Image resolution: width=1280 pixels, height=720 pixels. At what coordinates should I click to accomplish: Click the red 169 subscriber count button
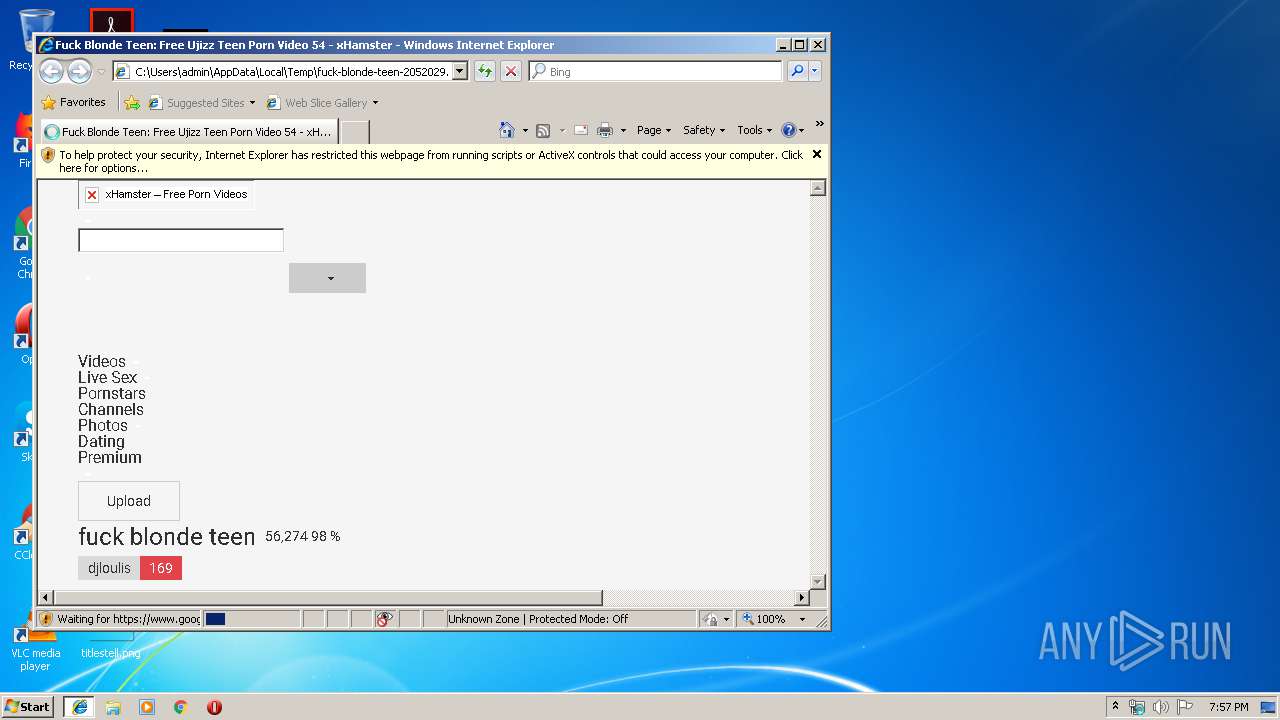(x=161, y=568)
